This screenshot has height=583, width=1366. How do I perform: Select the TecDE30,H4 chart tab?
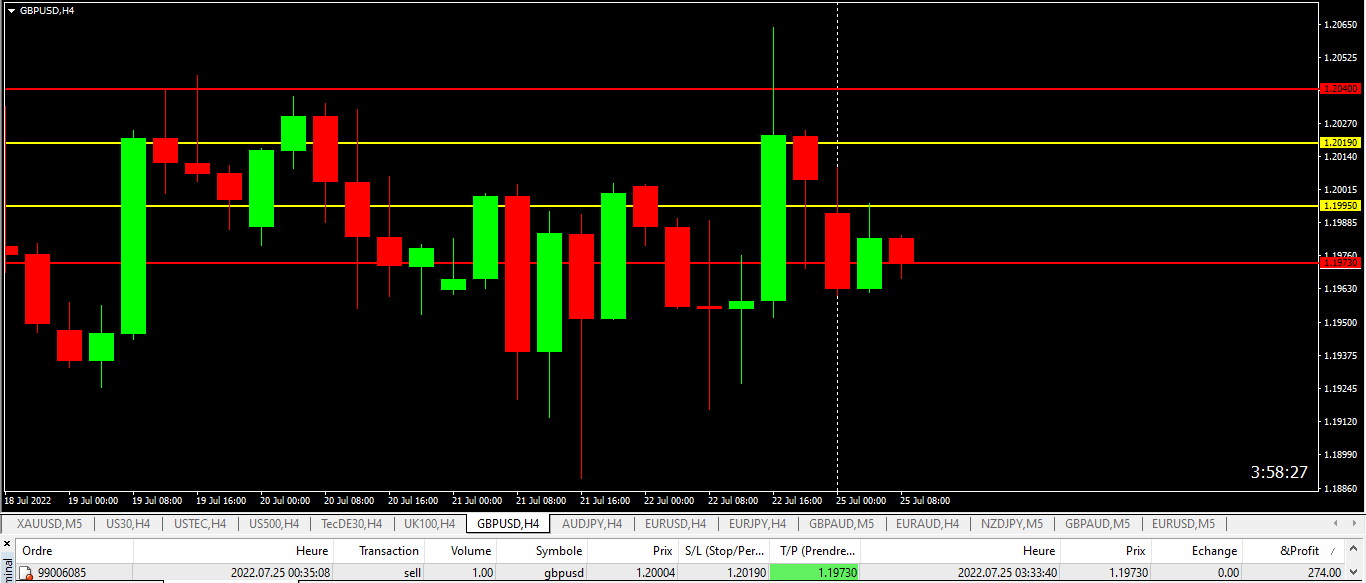tap(351, 524)
